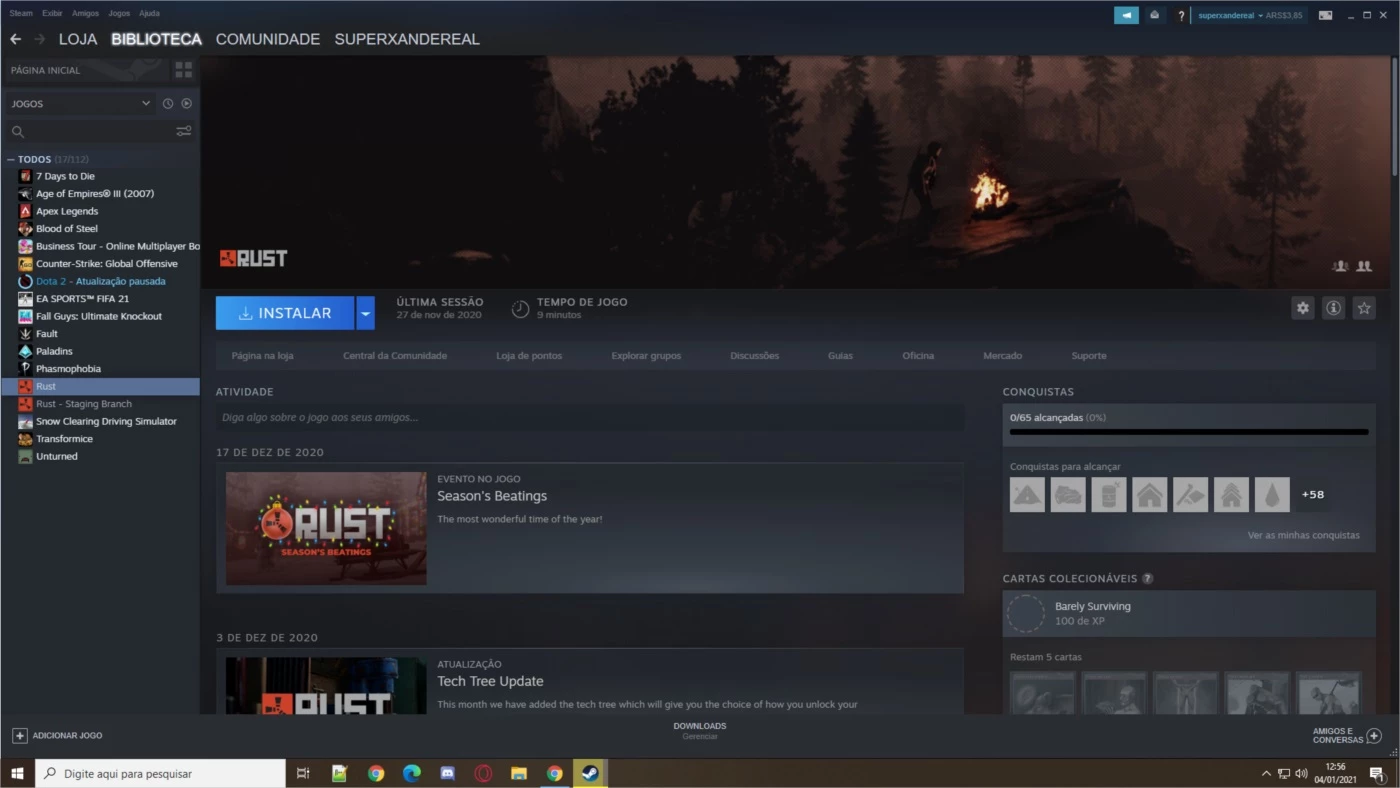Click the library search field
1400x788 pixels.
tap(88, 131)
